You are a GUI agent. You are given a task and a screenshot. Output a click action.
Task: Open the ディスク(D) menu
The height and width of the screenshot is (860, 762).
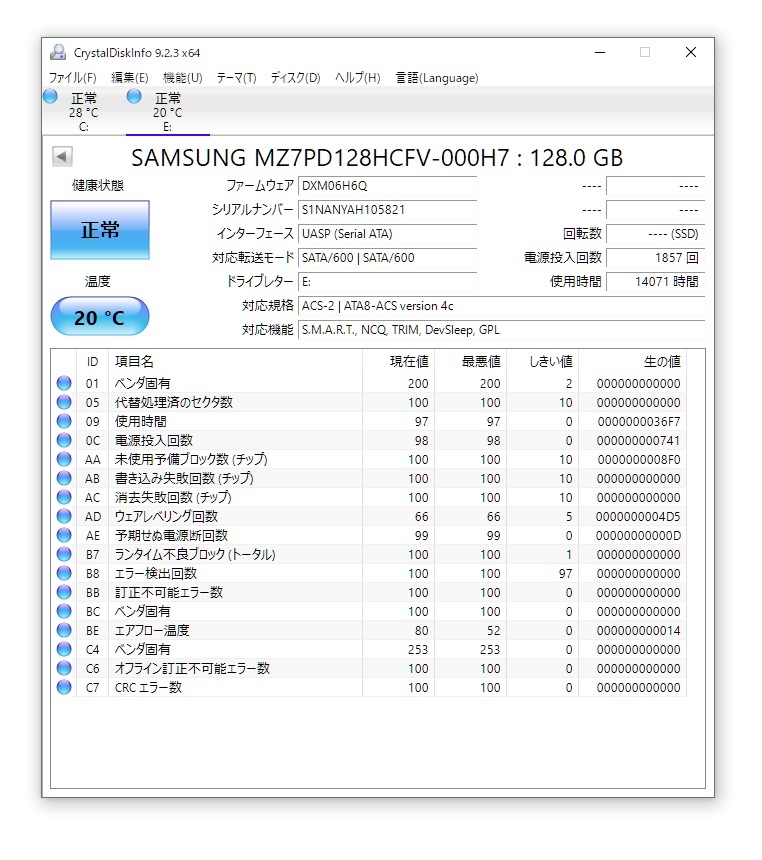(296, 78)
